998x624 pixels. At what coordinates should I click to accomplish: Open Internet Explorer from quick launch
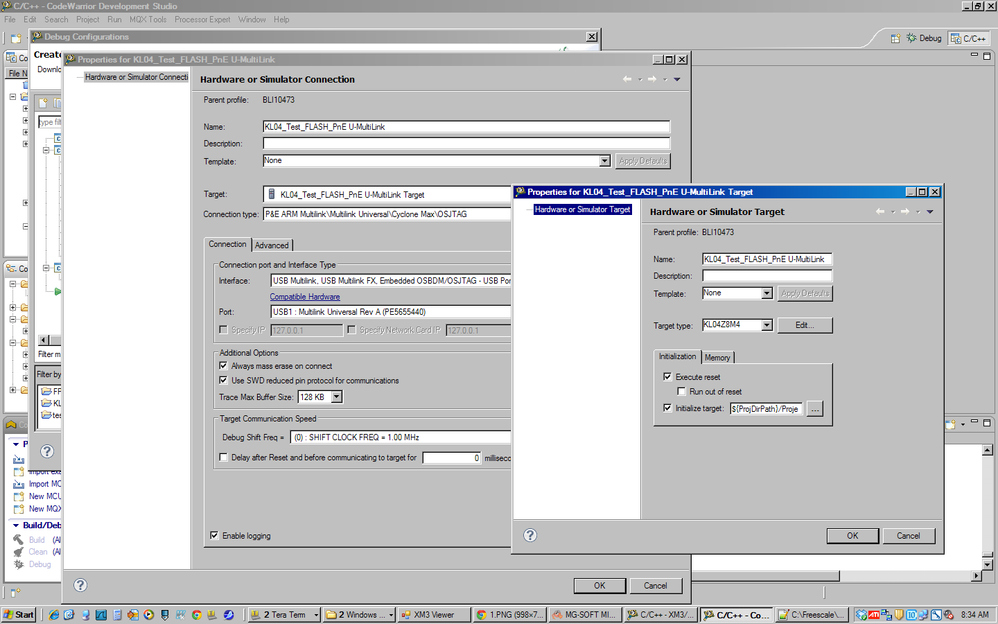point(53,614)
